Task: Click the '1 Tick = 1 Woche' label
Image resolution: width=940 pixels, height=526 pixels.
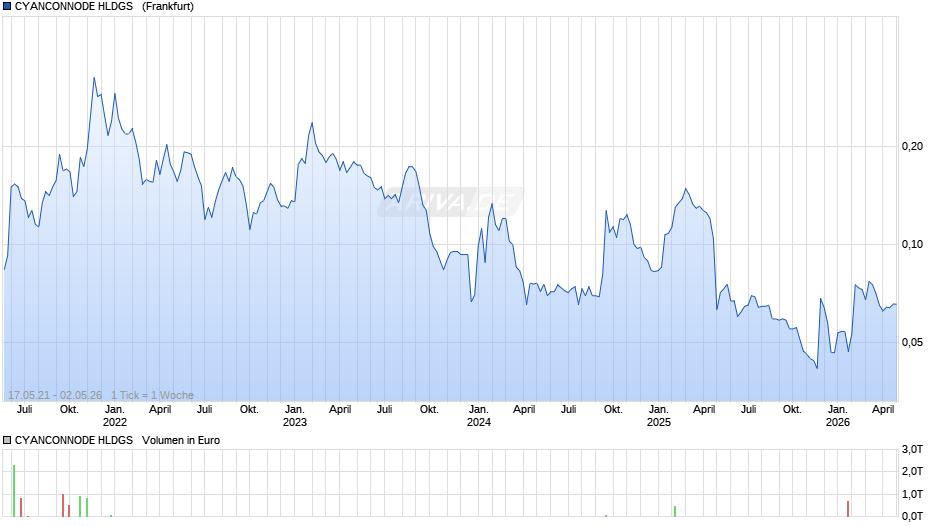Action: click(x=152, y=395)
